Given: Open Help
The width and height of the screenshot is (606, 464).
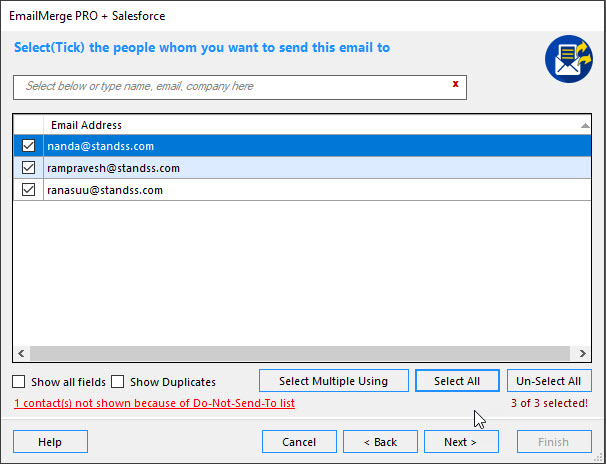Looking at the screenshot, I should 50,442.
